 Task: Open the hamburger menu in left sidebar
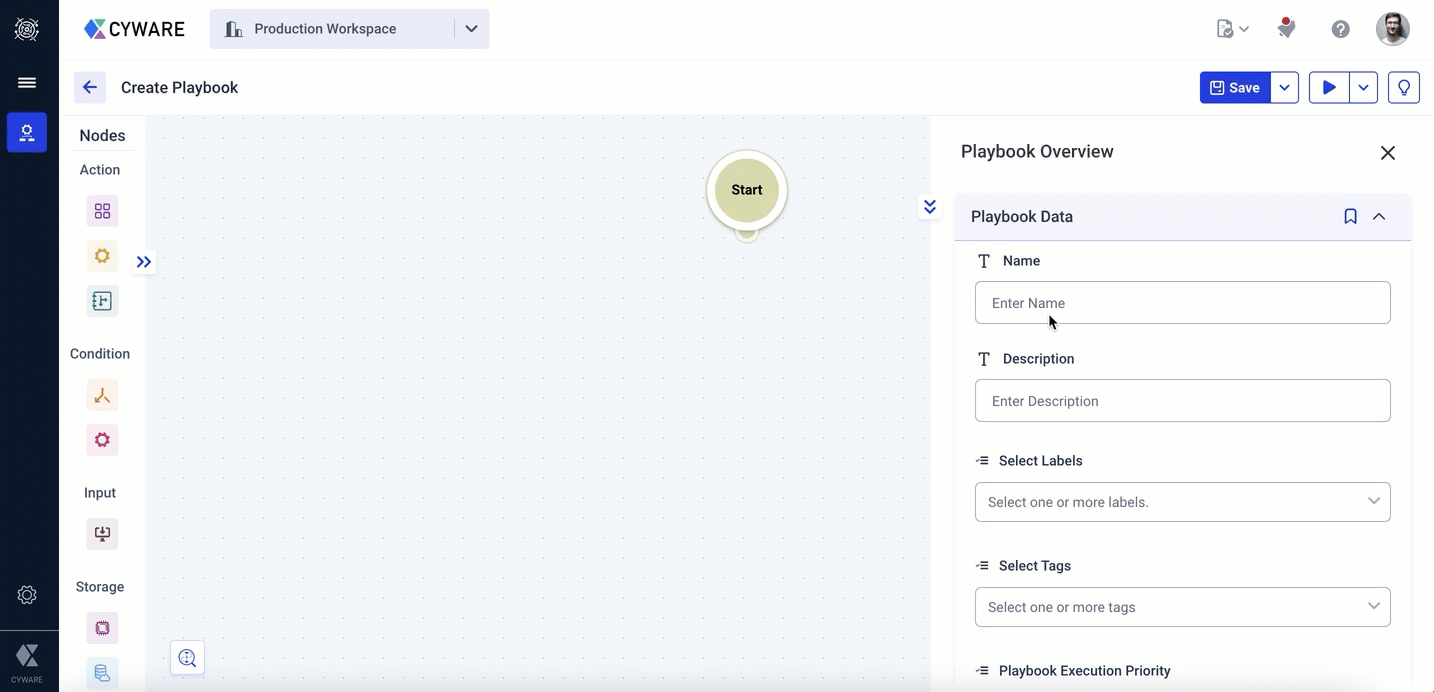(x=27, y=83)
